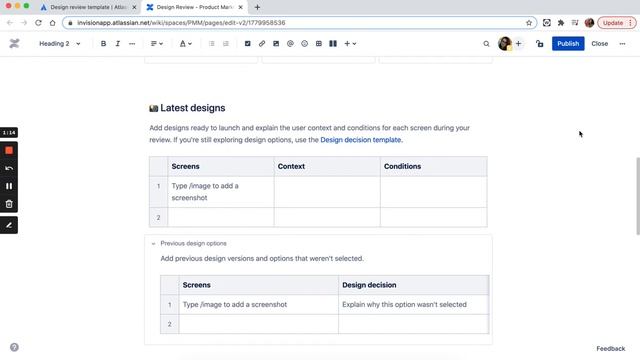The height and width of the screenshot is (360, 640).
Task: Click empty Context cell in row 1
Action: [327, 192]
